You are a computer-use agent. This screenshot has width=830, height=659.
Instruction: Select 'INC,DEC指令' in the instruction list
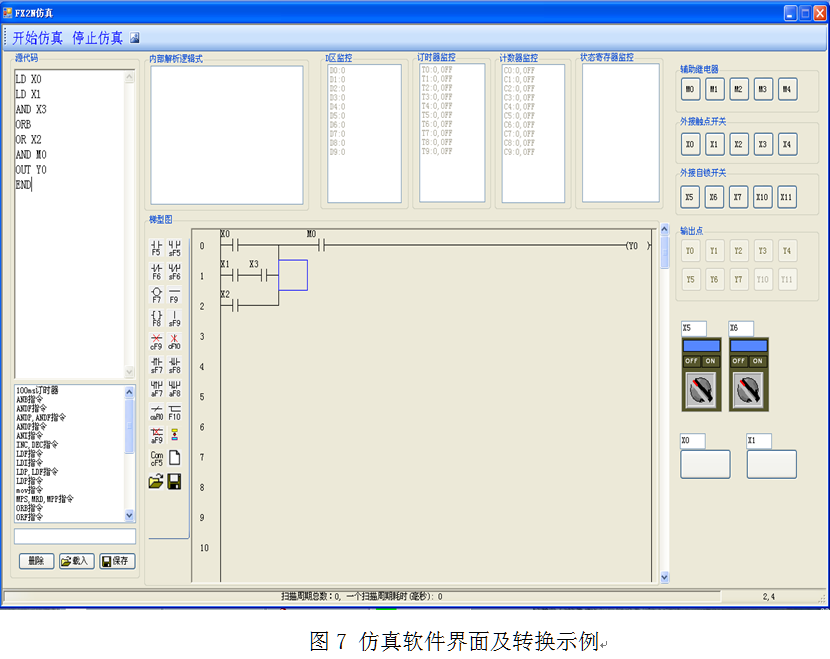pos(37,445)
